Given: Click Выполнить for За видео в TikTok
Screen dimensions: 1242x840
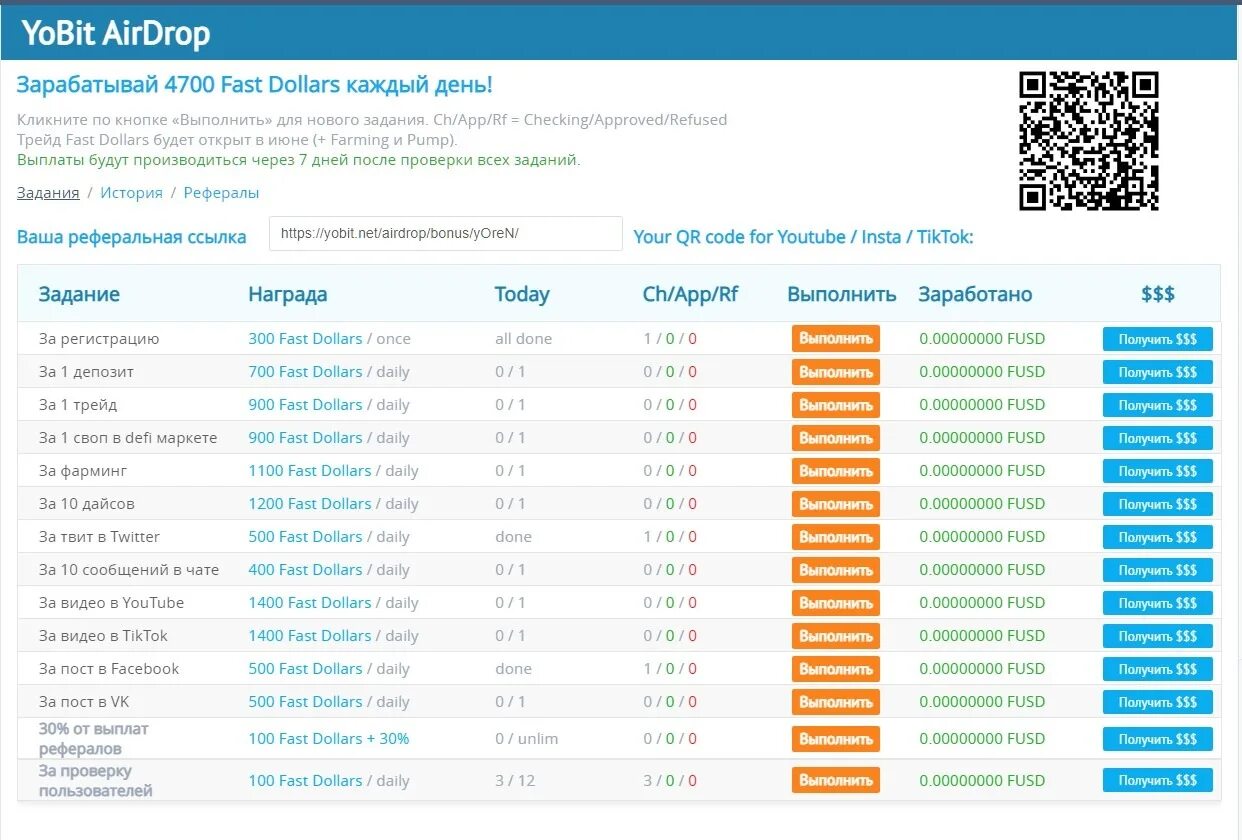Looking at the screenshot, I should coord(836,636).
